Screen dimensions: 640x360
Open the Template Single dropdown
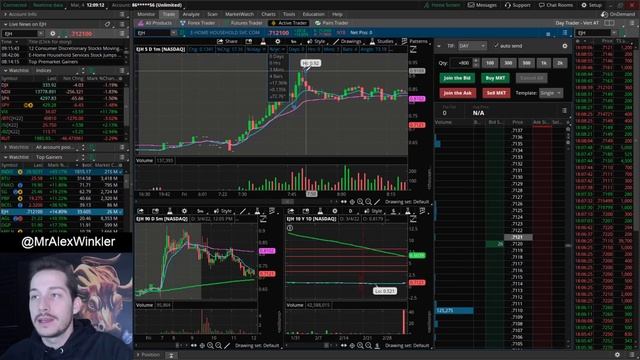point(551,93)
